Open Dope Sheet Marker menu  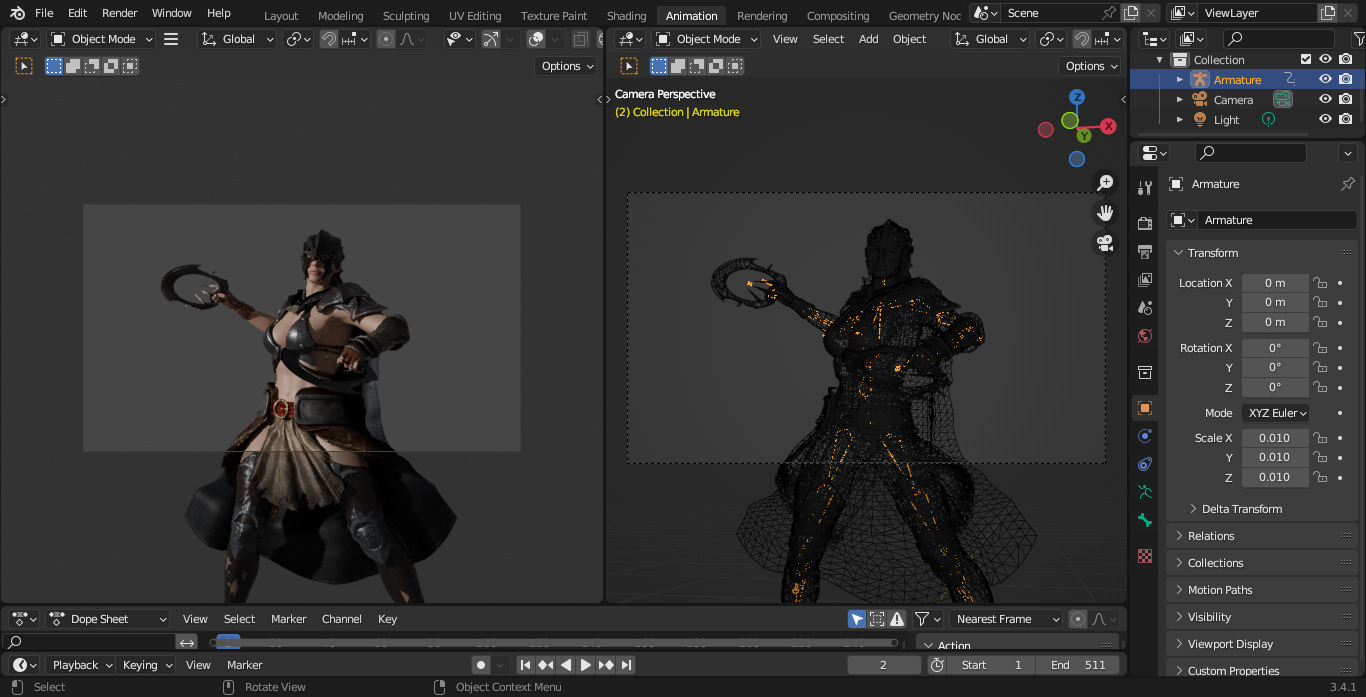click(289, 619)
